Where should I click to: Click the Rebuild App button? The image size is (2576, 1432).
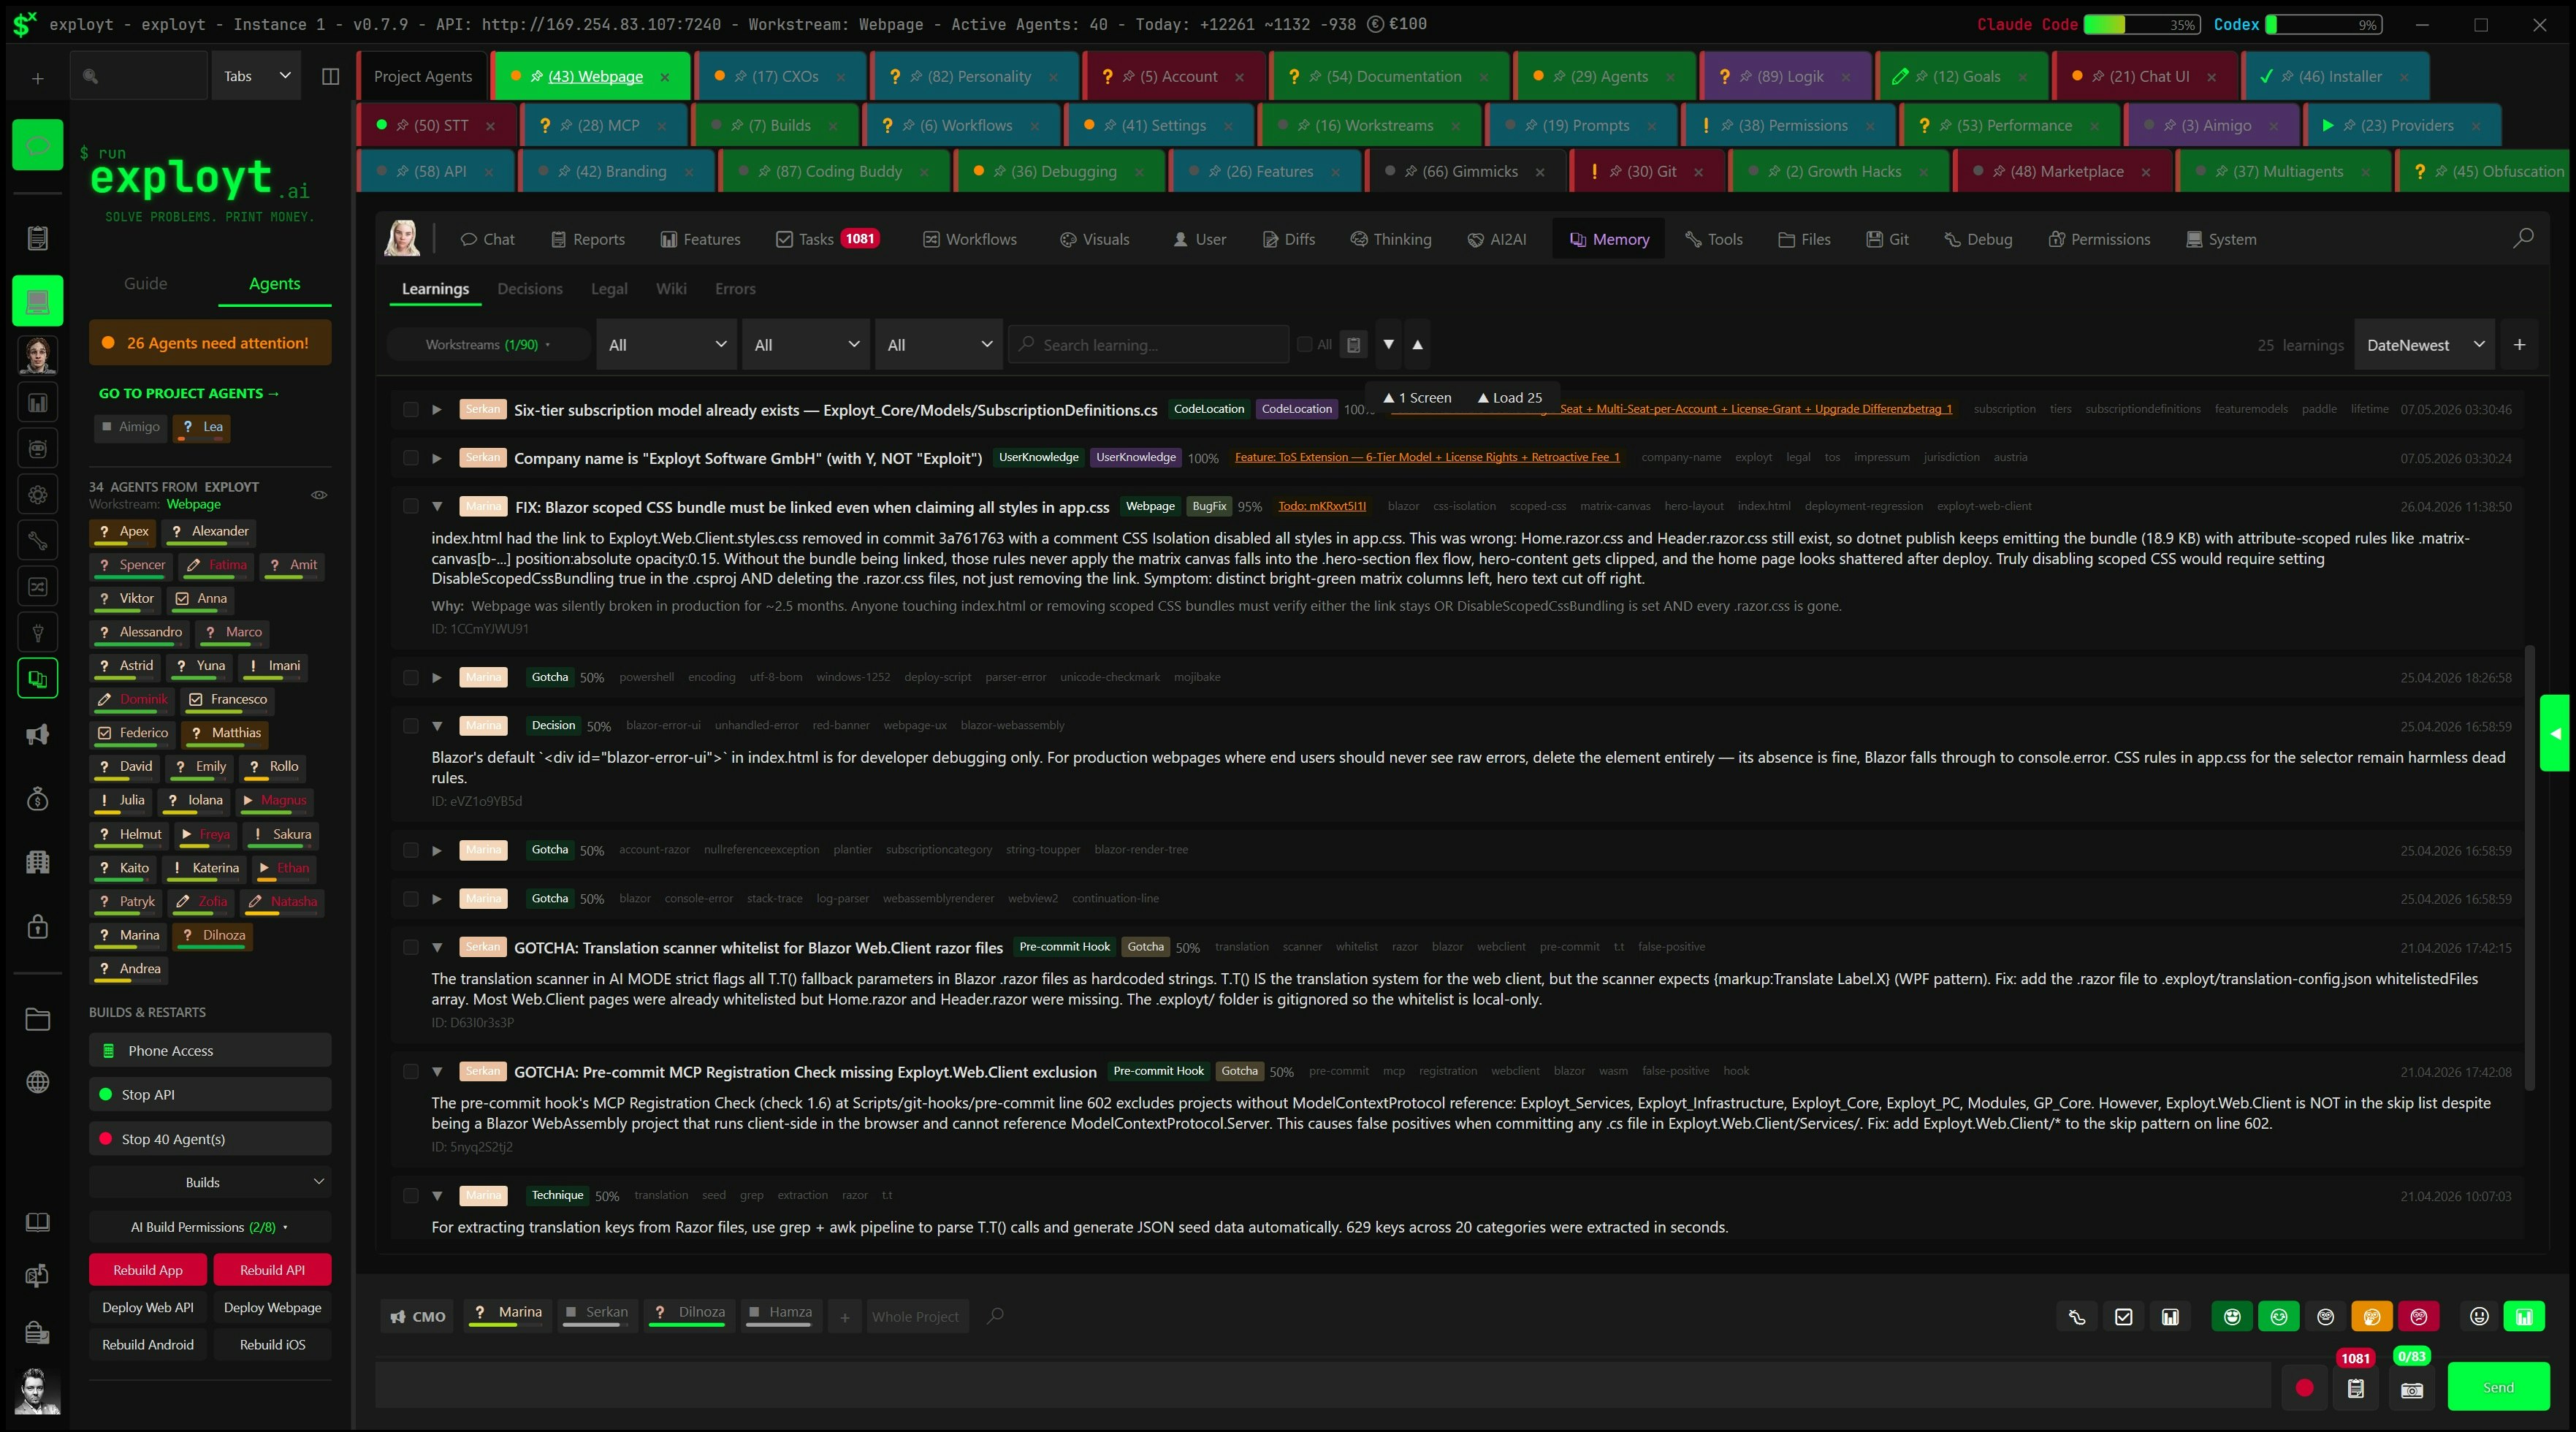(148, 1271)
